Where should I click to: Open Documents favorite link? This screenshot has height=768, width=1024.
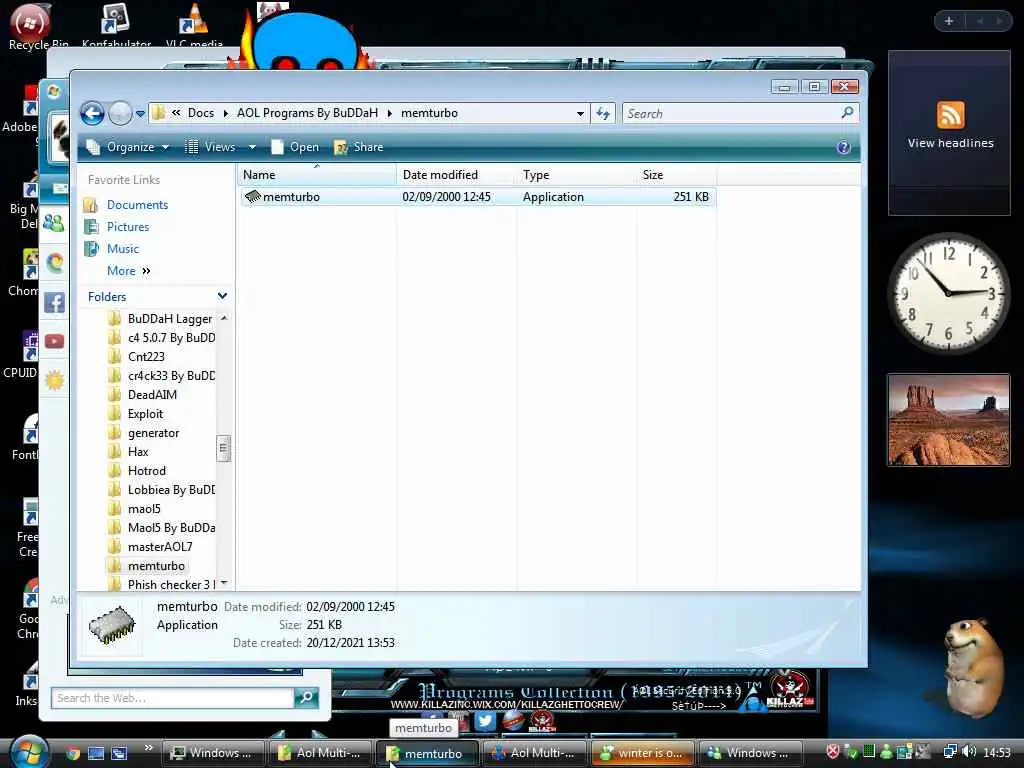137,205
